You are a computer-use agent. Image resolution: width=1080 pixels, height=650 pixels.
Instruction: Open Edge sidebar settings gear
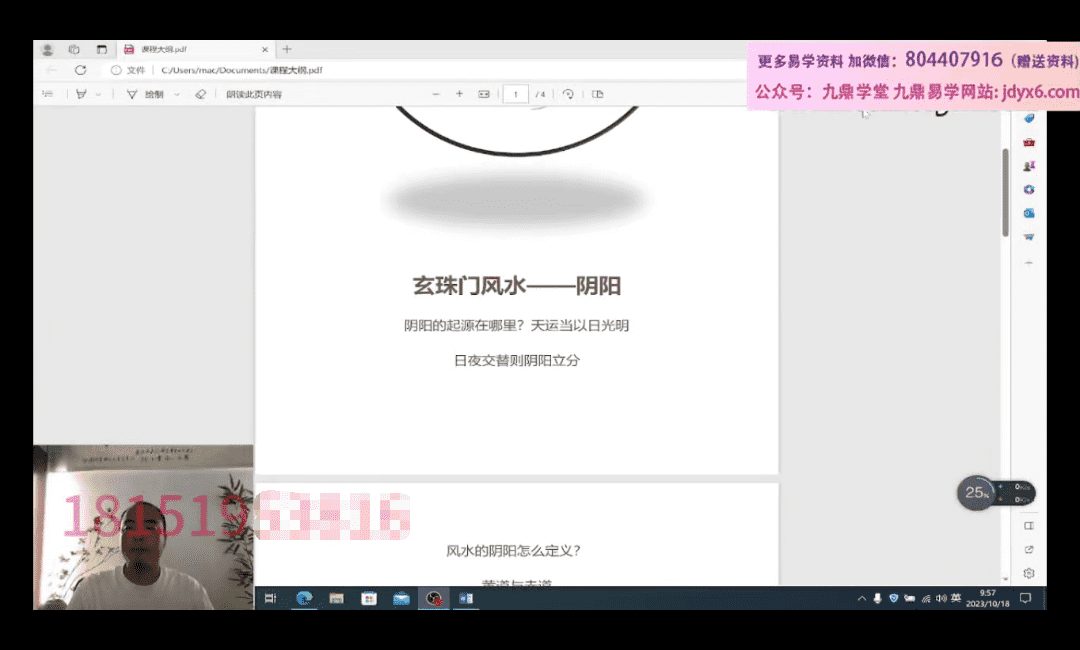[1028, 573]
